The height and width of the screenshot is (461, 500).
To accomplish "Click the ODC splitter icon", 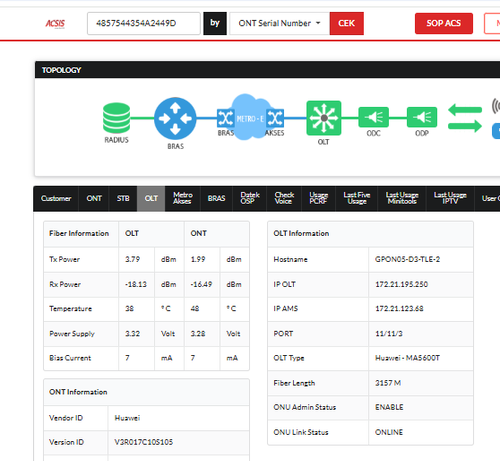I will 373,117.
